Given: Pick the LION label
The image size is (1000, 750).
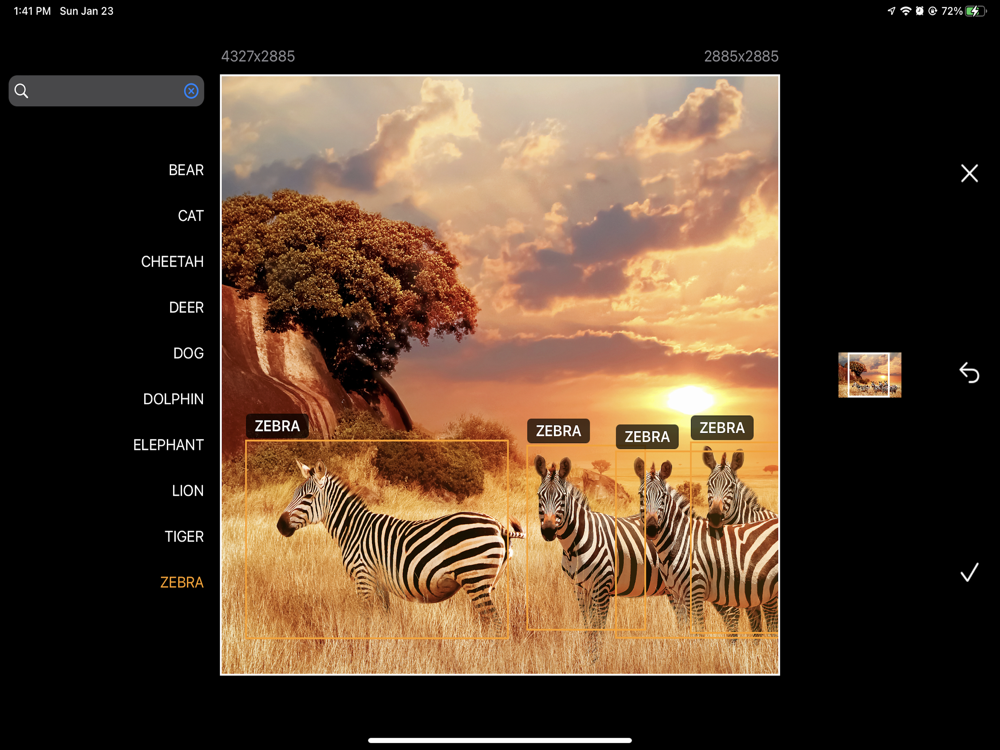Looking at the screenshot, I should click(x=188, y=491).
